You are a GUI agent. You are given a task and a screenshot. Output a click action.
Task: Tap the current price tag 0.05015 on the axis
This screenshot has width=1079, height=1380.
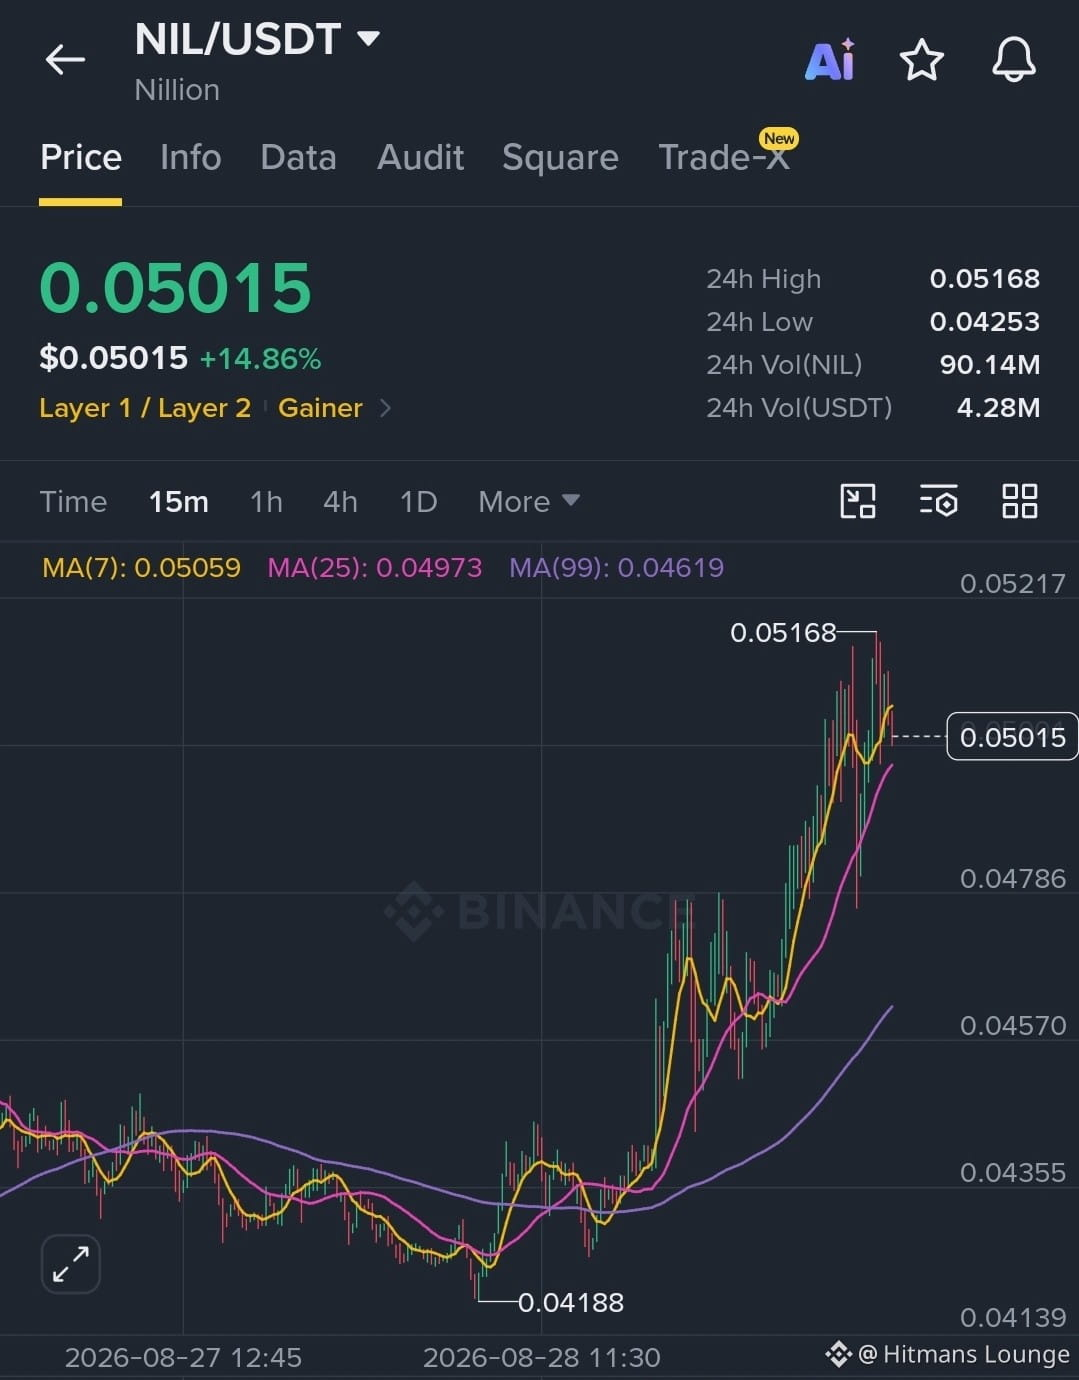click(x=1012, y=737)
